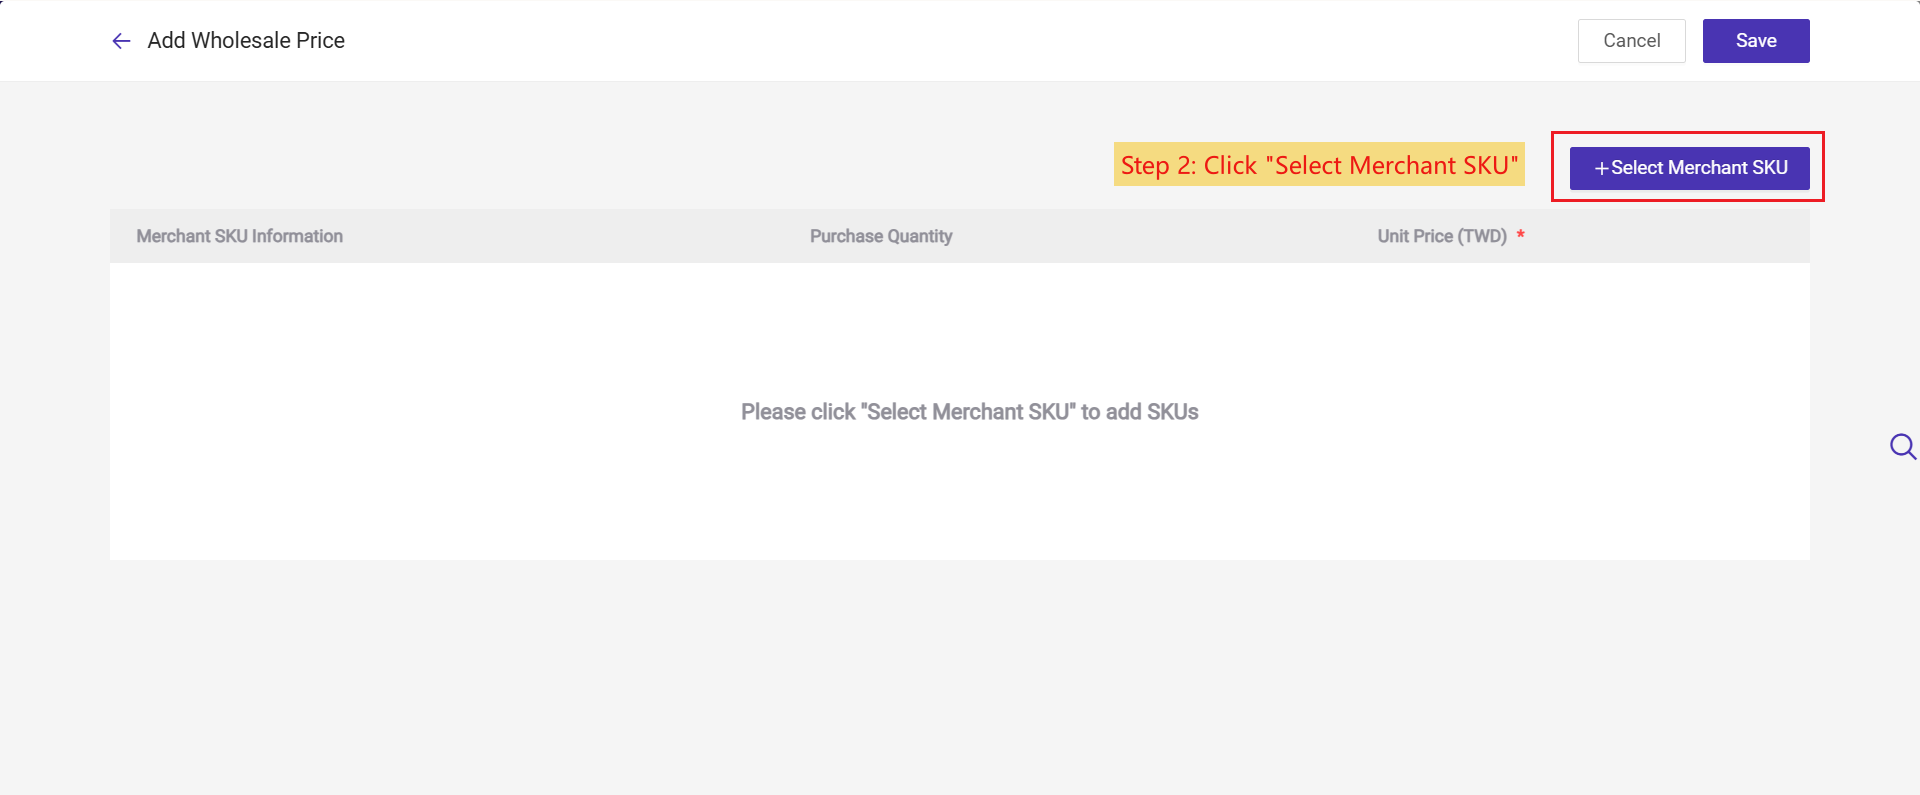1920x795 pixels.
Task: Cancel adding the wholesale price
Action: coord(1631,41)
